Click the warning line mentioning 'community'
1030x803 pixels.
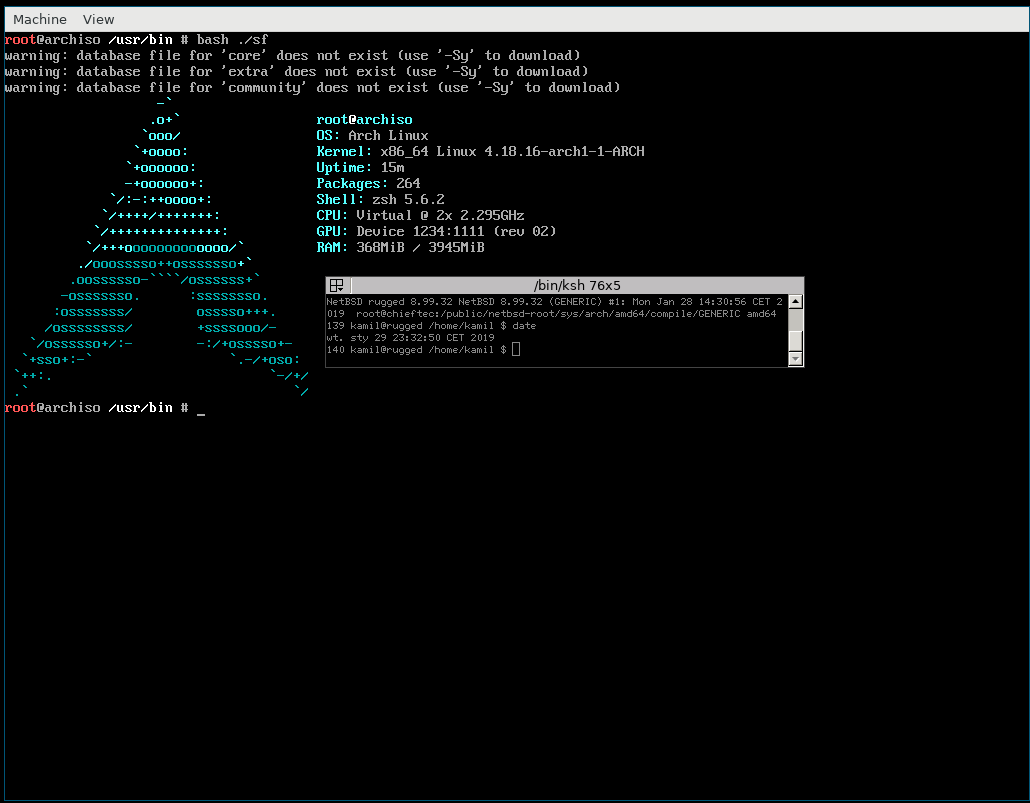tap(312, 87)
